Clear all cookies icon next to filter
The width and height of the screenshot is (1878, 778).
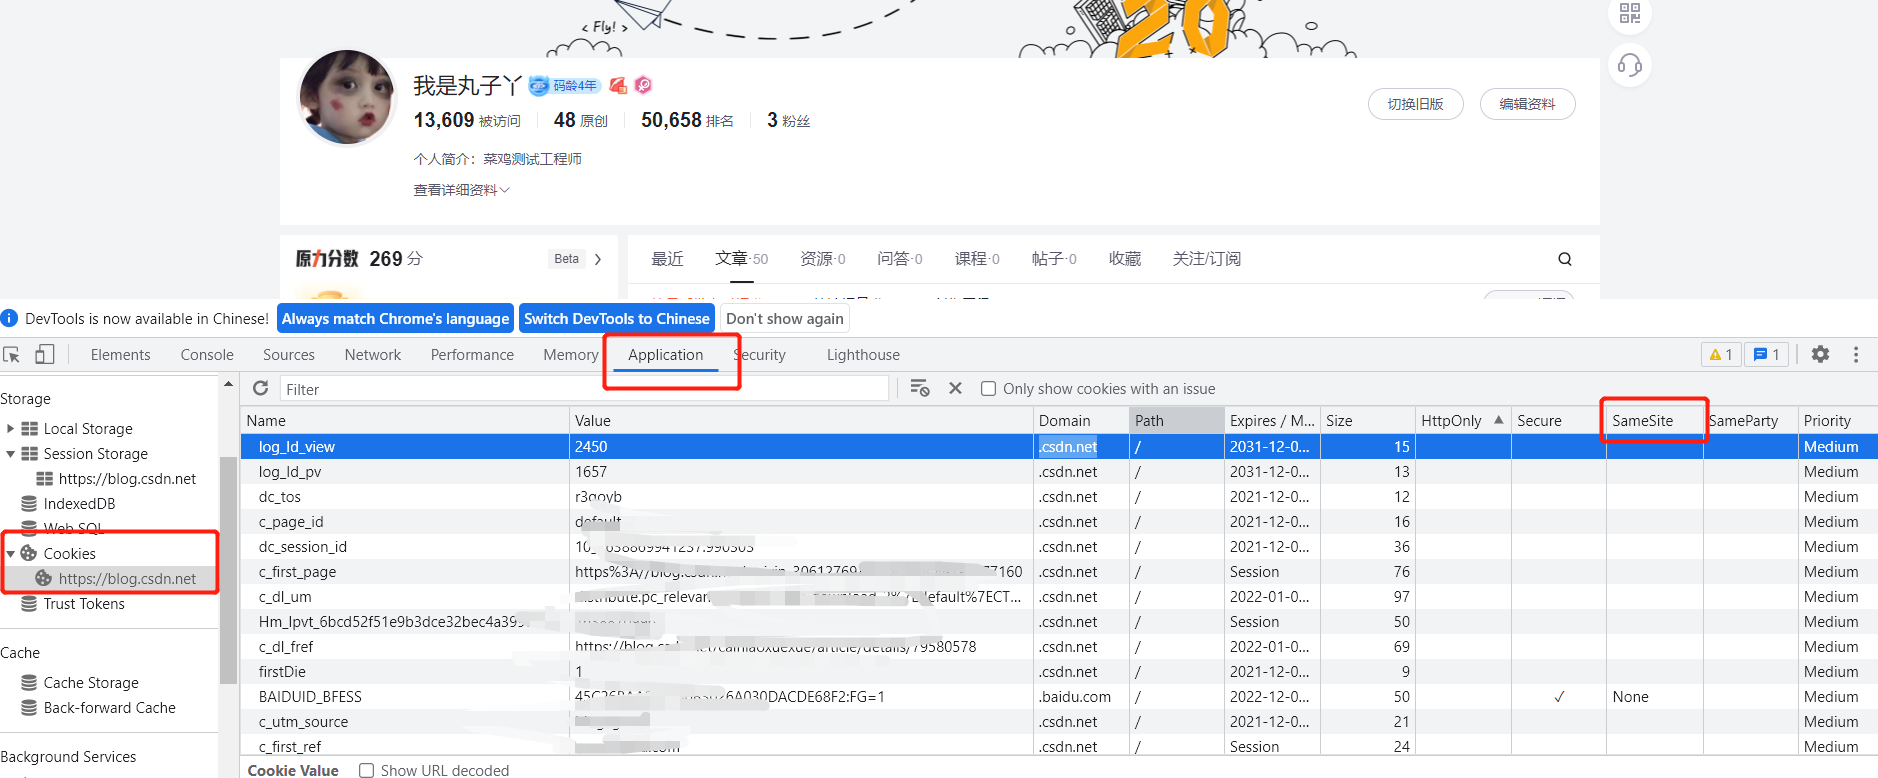[920, 388]
